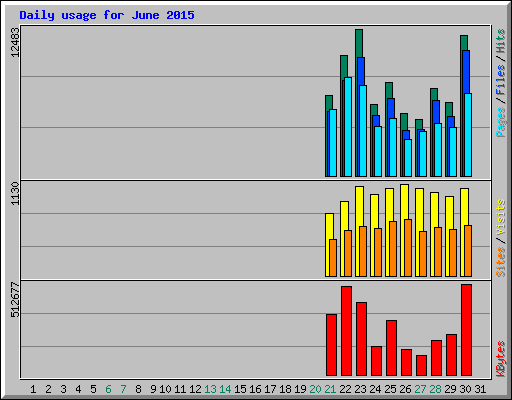Click the red KBytes bar for day 30
Image resolution: width=512 pixels, height=400 pixels.
[x=466, y=330]
